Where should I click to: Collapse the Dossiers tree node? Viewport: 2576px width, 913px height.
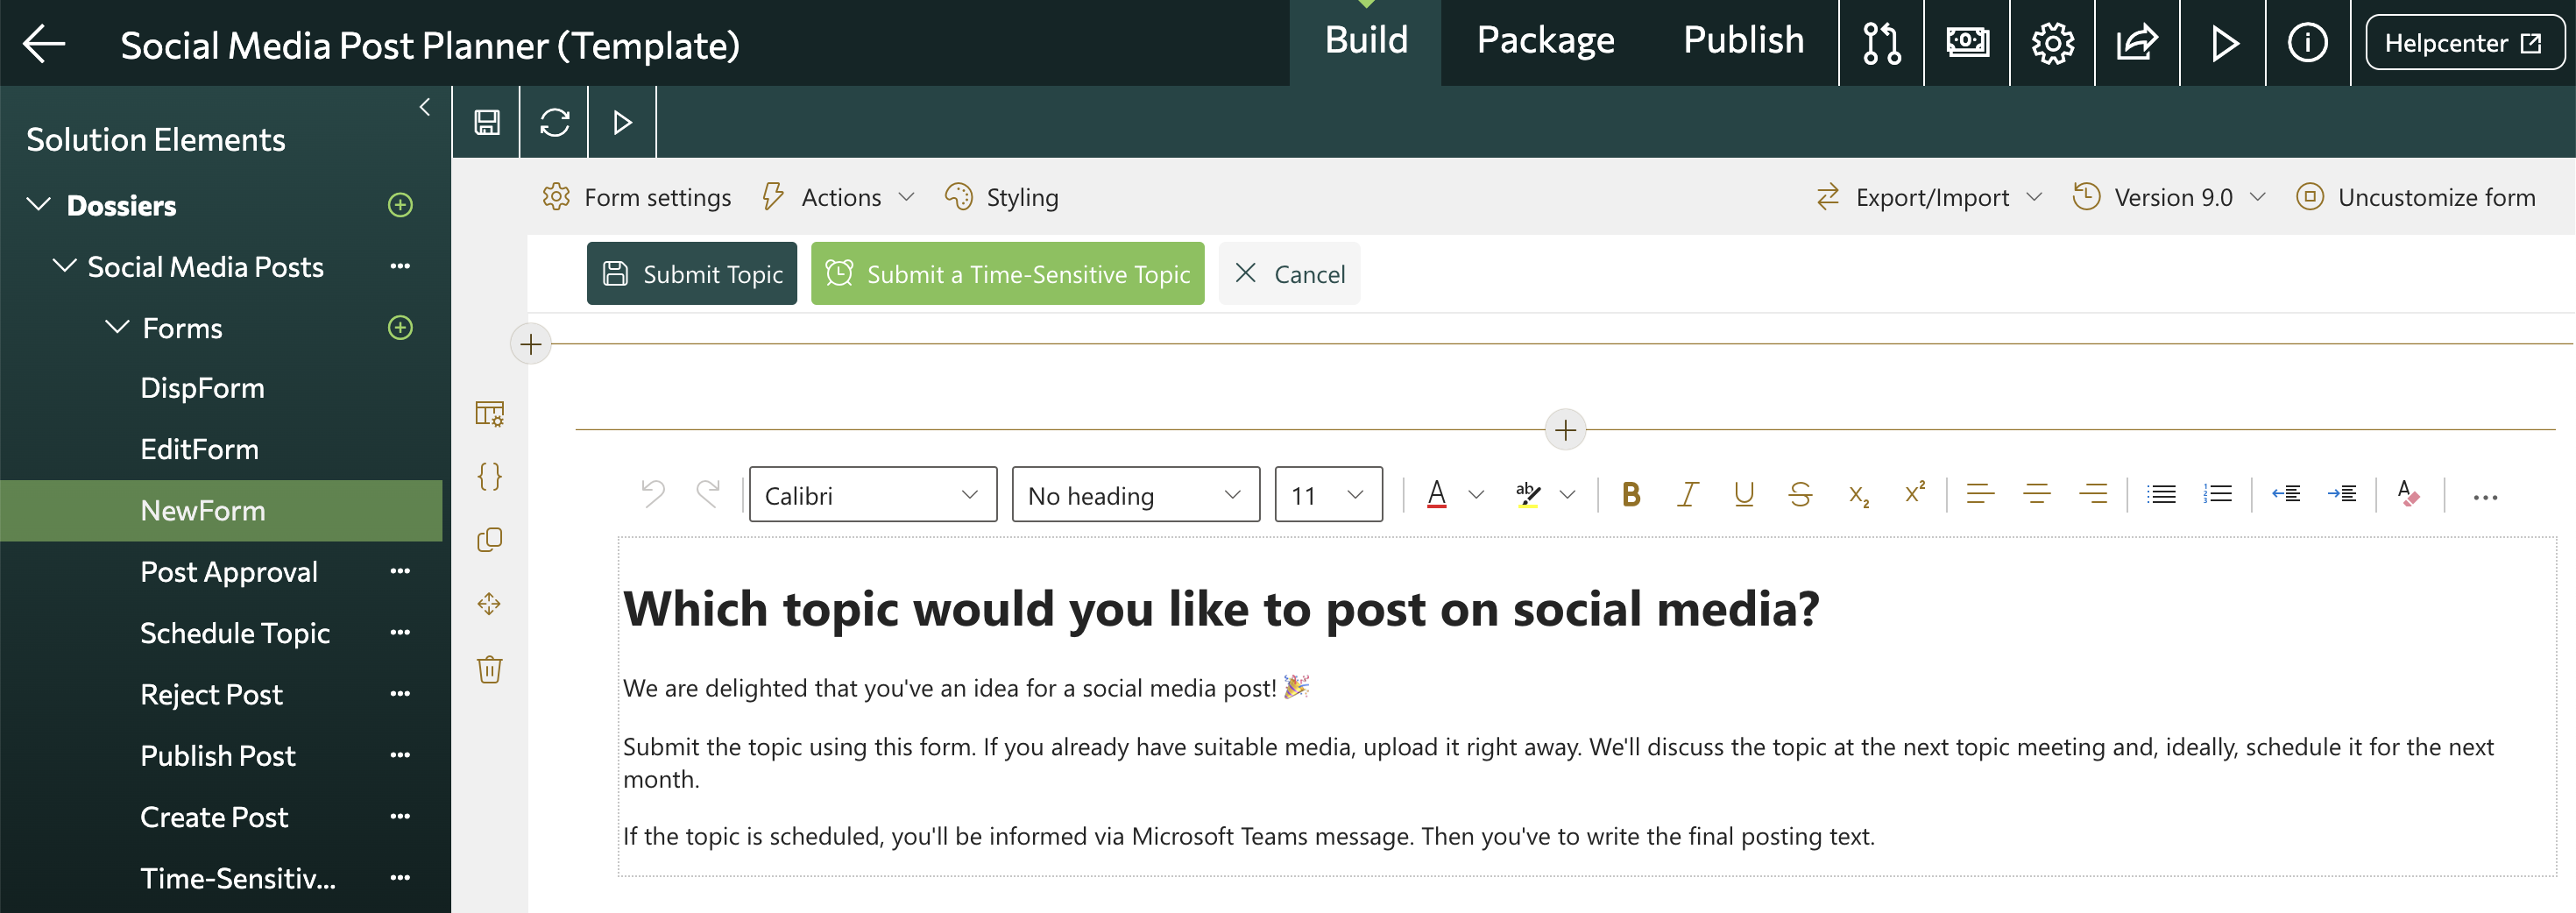[x=38, y=205]
